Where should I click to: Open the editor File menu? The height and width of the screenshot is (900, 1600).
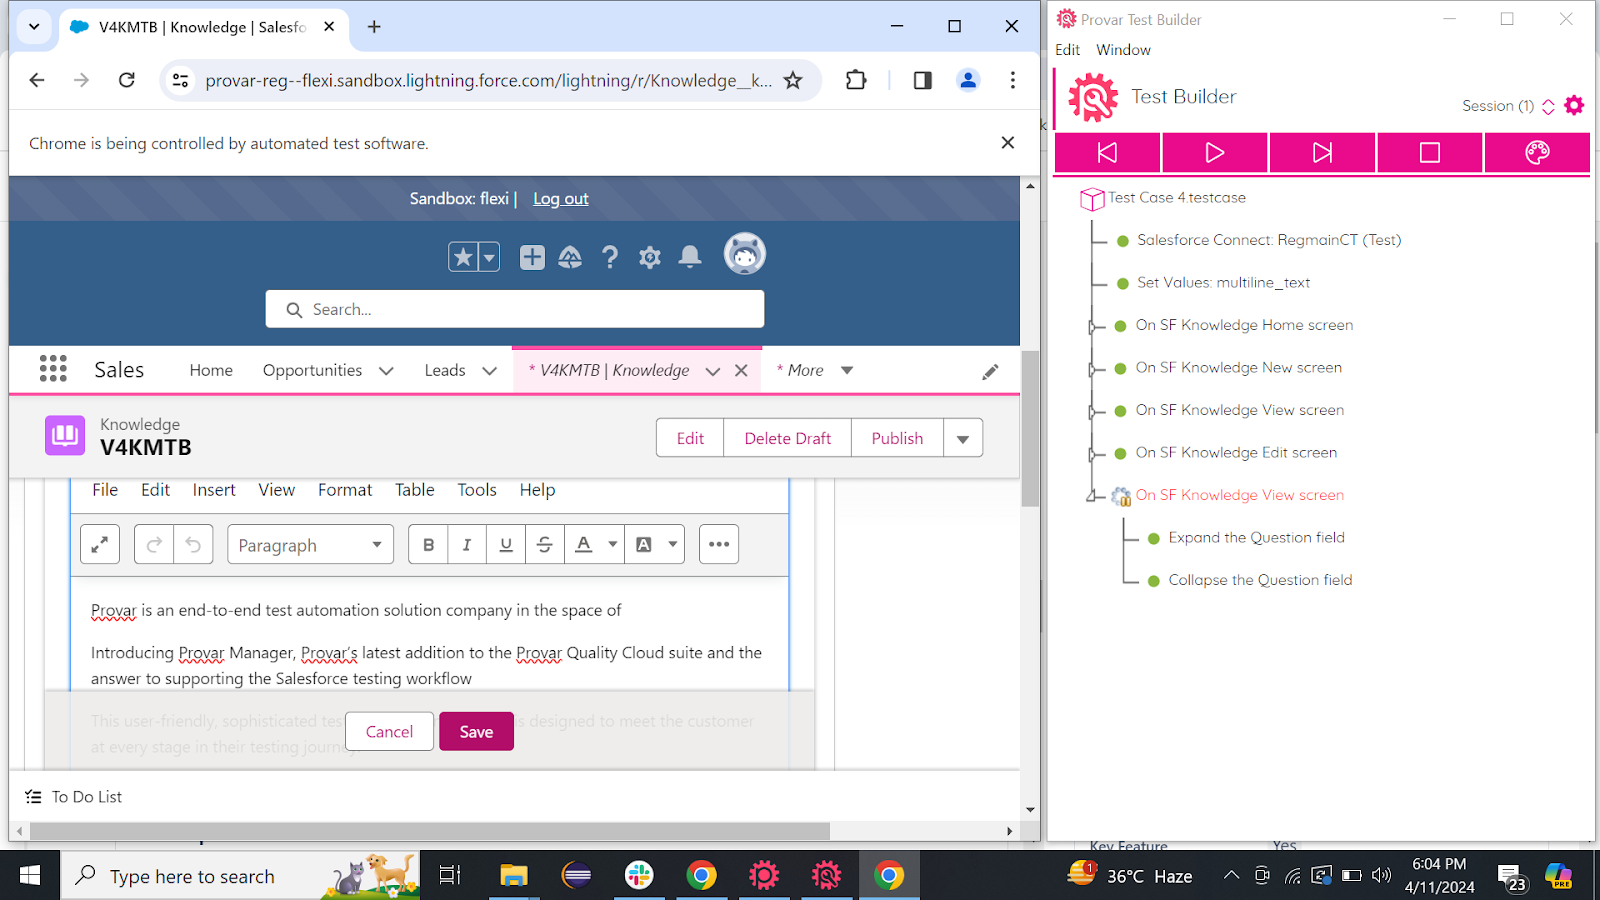pos(105,490)
